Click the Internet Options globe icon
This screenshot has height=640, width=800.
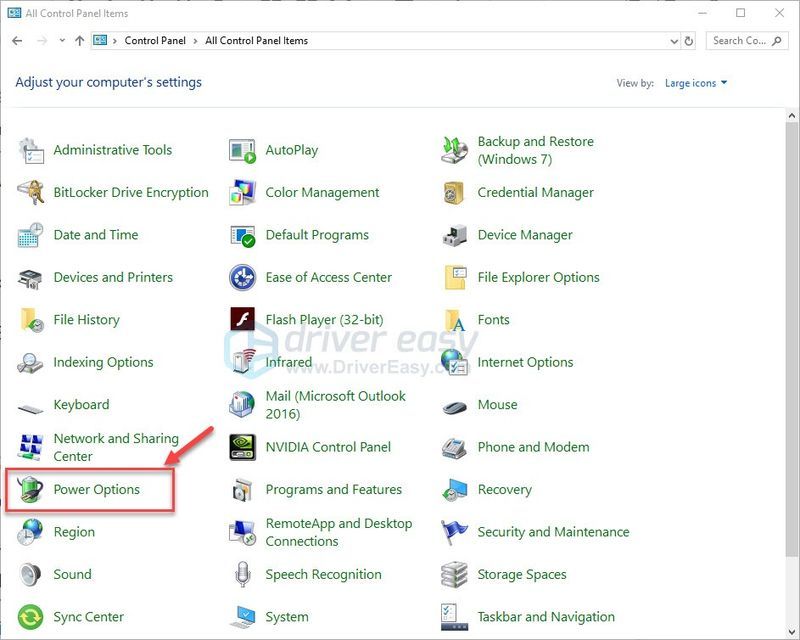coord(454,362)
